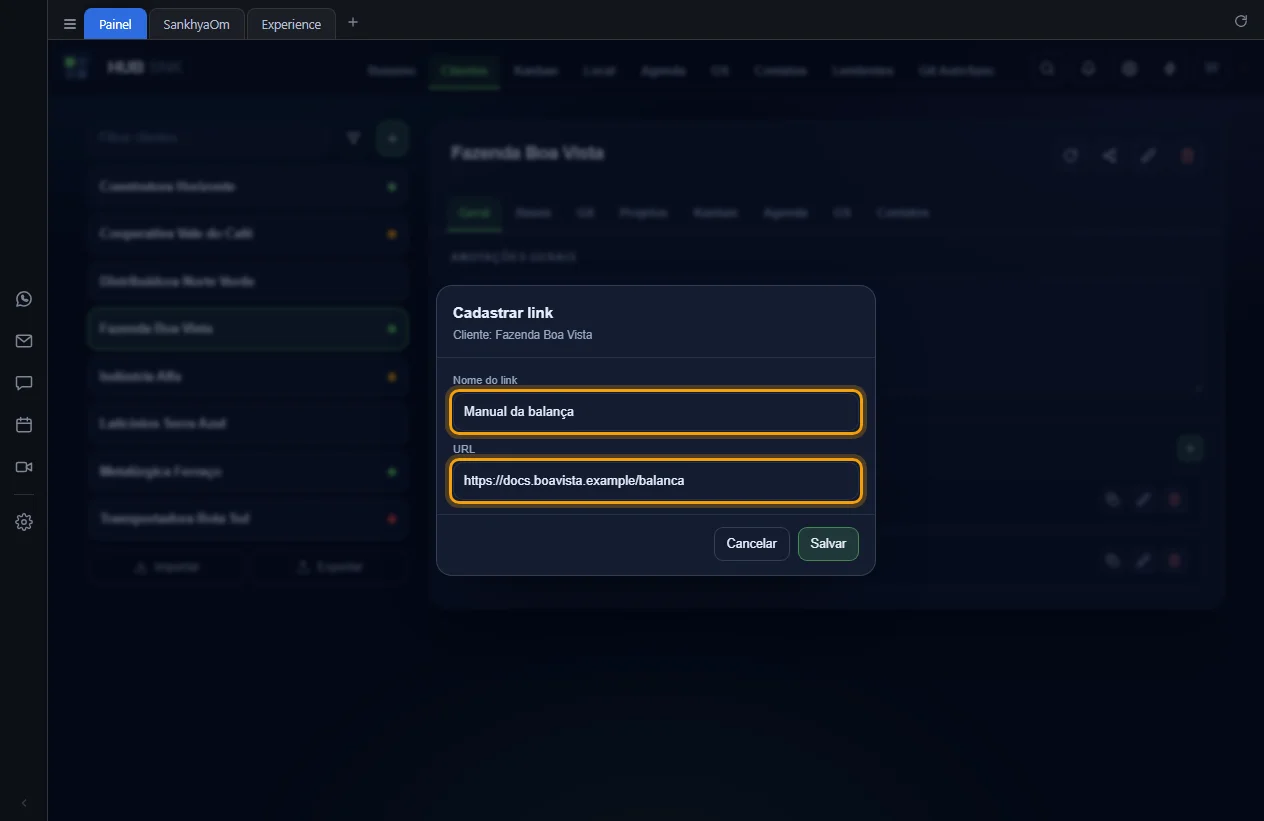Open the calendar sidebar icon
The image size is (1264, 821).
[24, 425]
